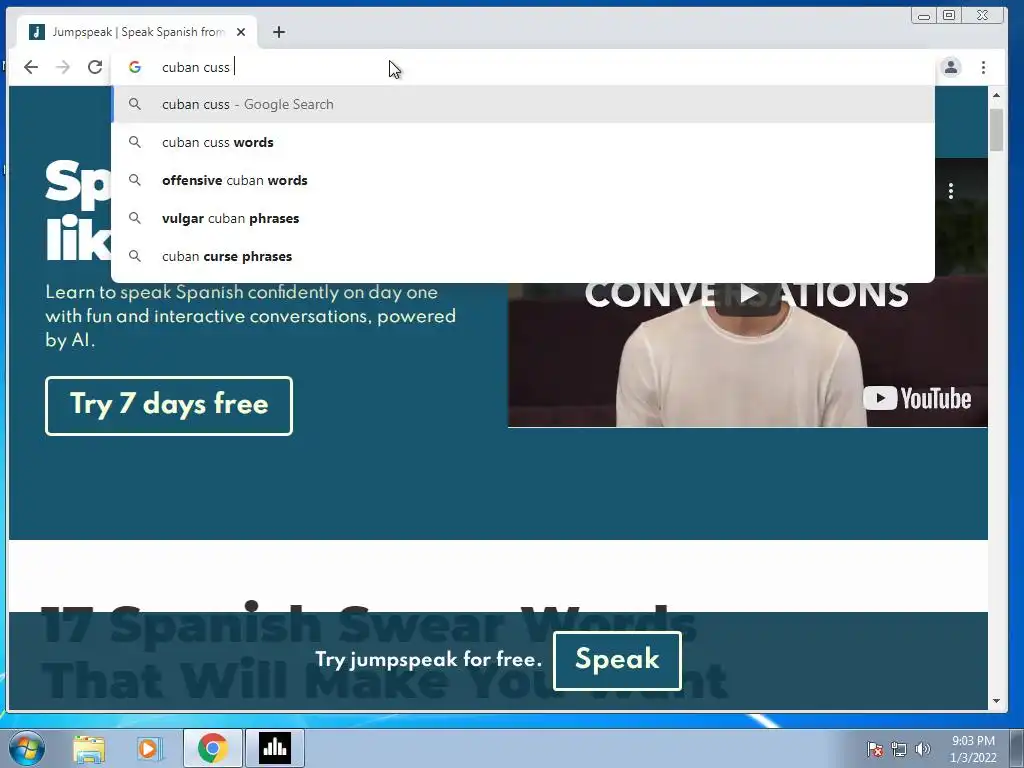Viewport: 1024px width, 768px height.
Task: Click the 'Try jumpspeak for free.' text
Action: [x=428, y=660]
